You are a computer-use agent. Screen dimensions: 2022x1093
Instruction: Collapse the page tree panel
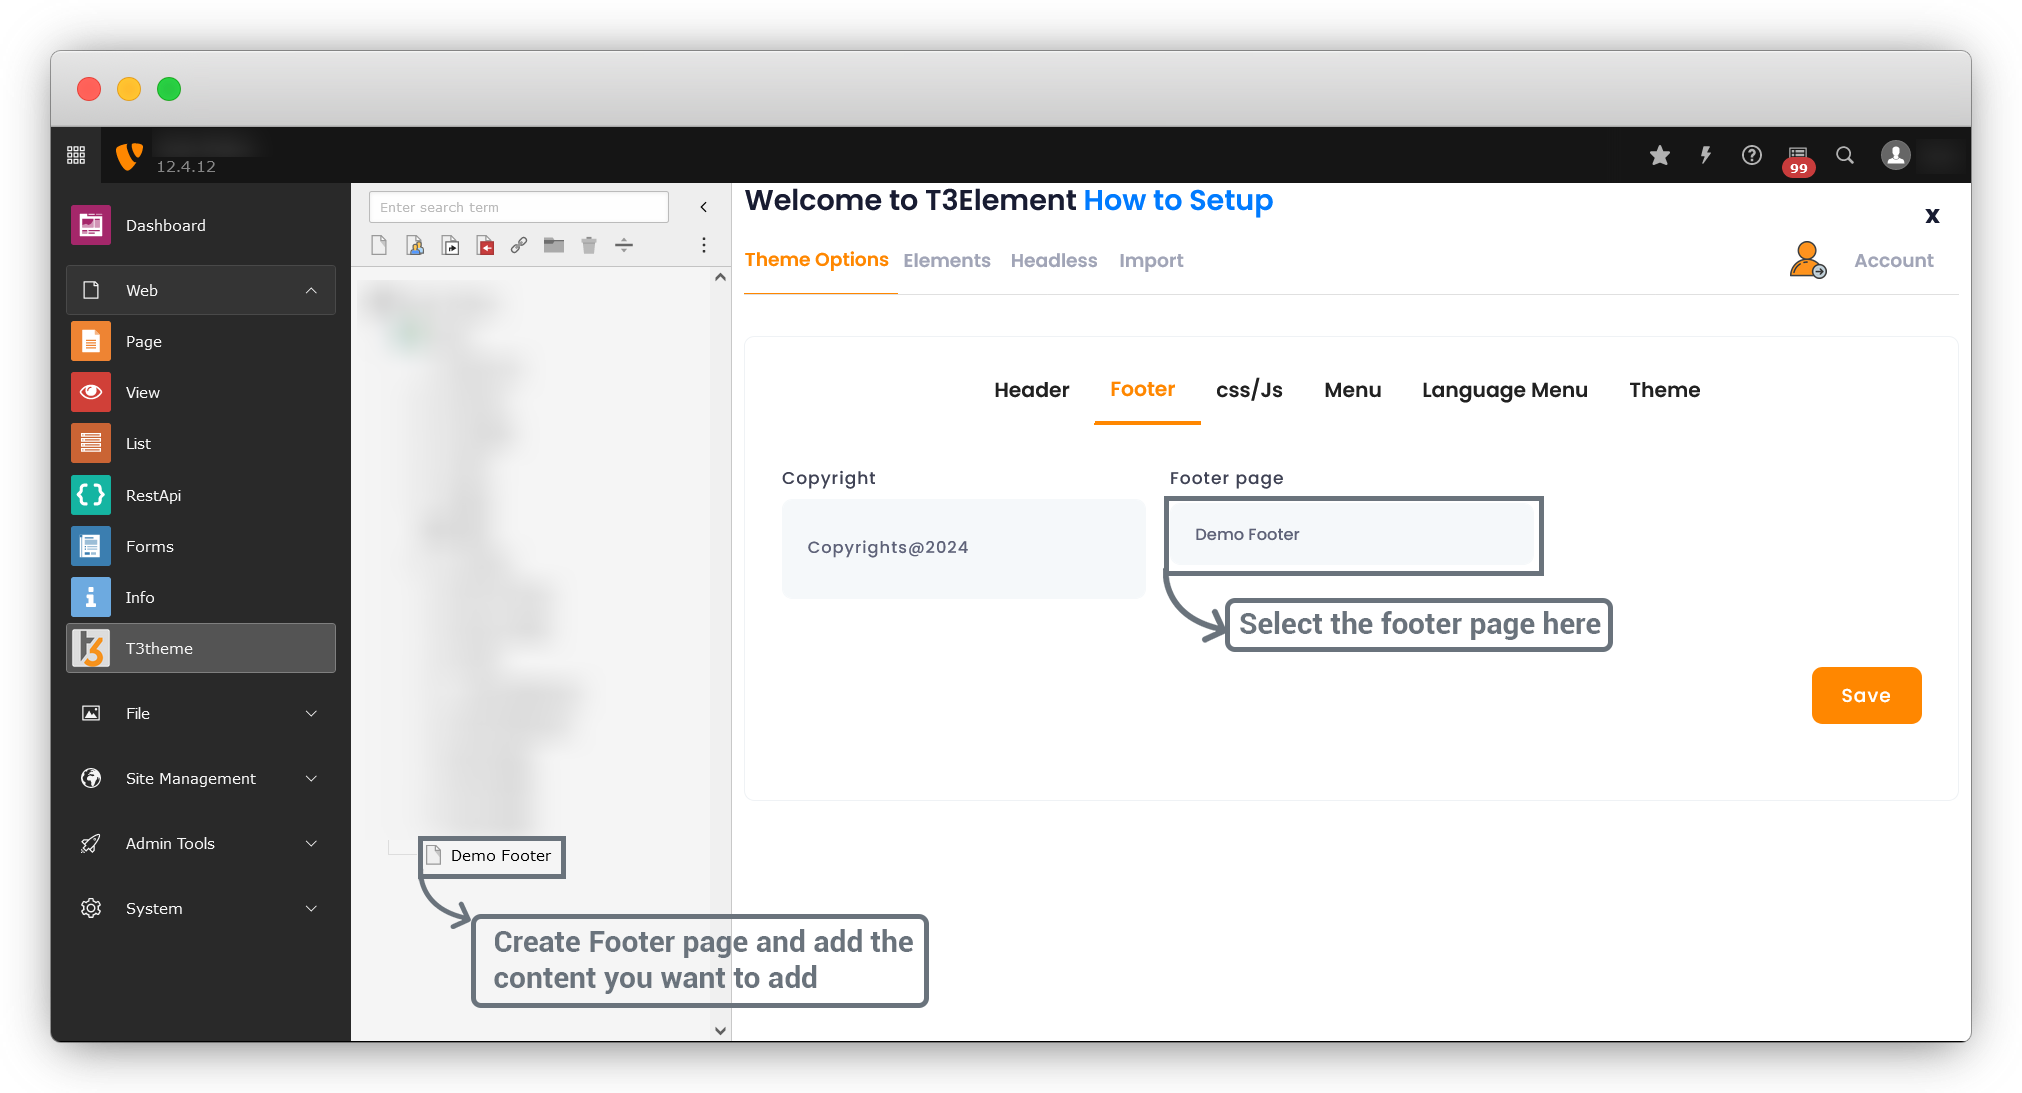coord(704,207)
